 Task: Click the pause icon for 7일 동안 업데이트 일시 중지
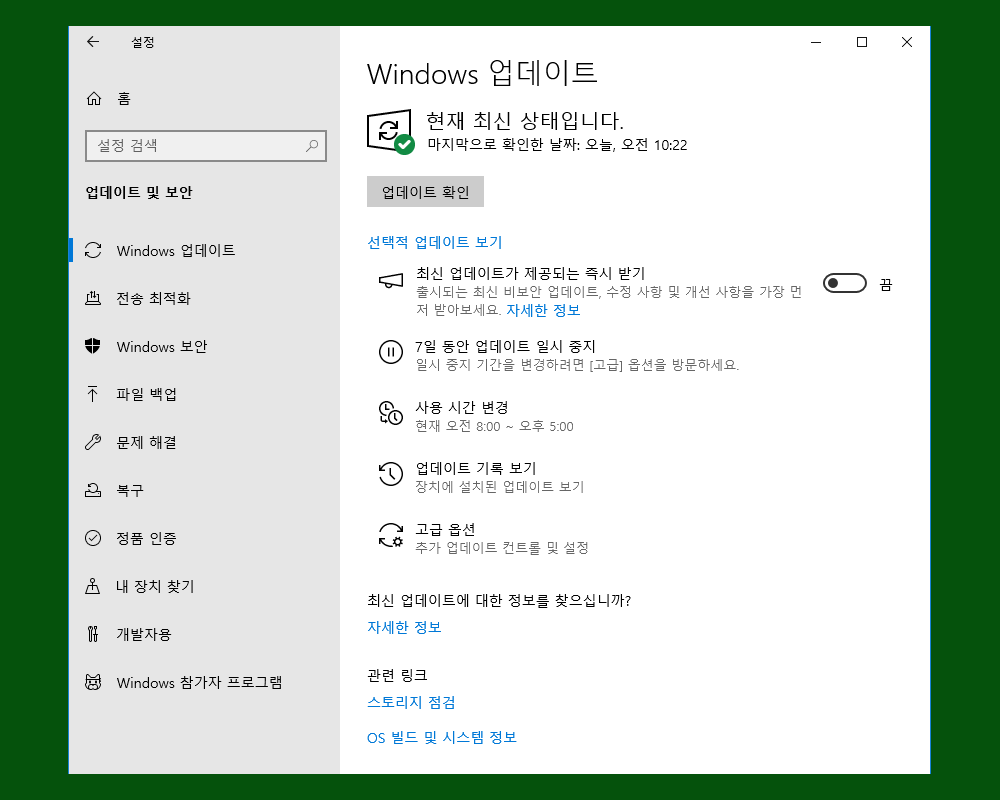[391, 352]
